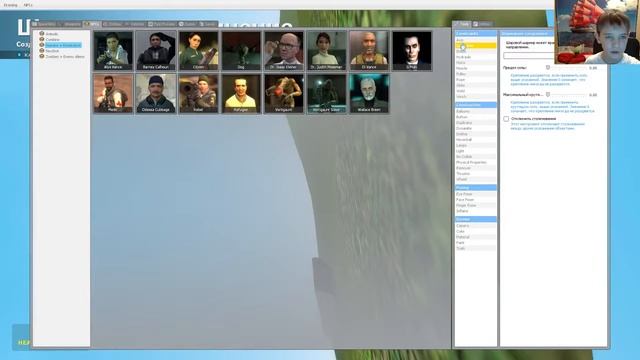Viewport: 640px width, 360px height.
Task: Select the Camera render tool
Action: [476, 226]
